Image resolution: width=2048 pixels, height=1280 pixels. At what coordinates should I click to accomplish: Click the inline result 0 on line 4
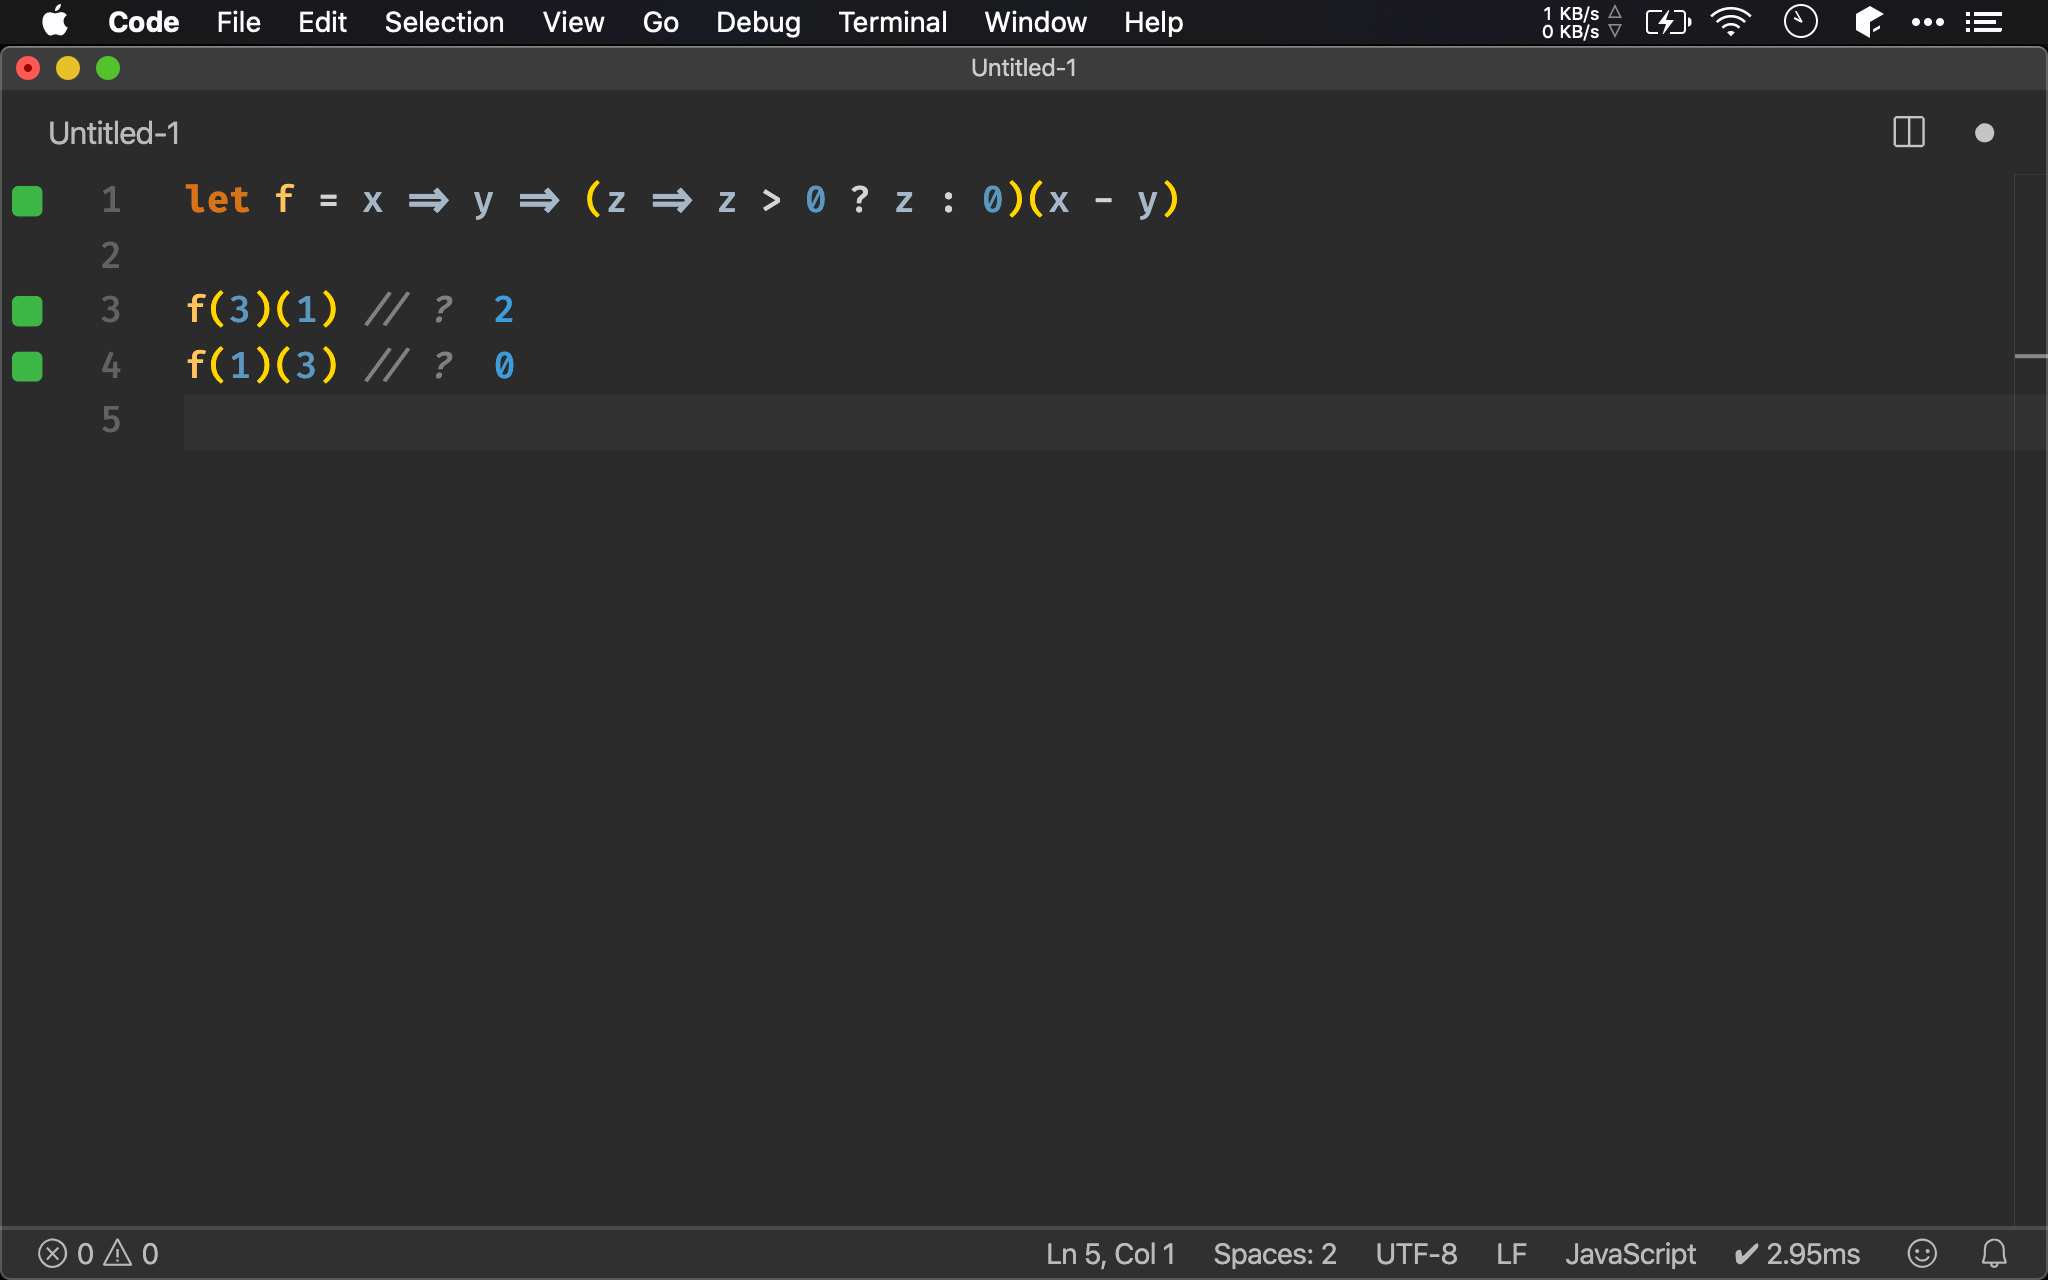(504, 365)
